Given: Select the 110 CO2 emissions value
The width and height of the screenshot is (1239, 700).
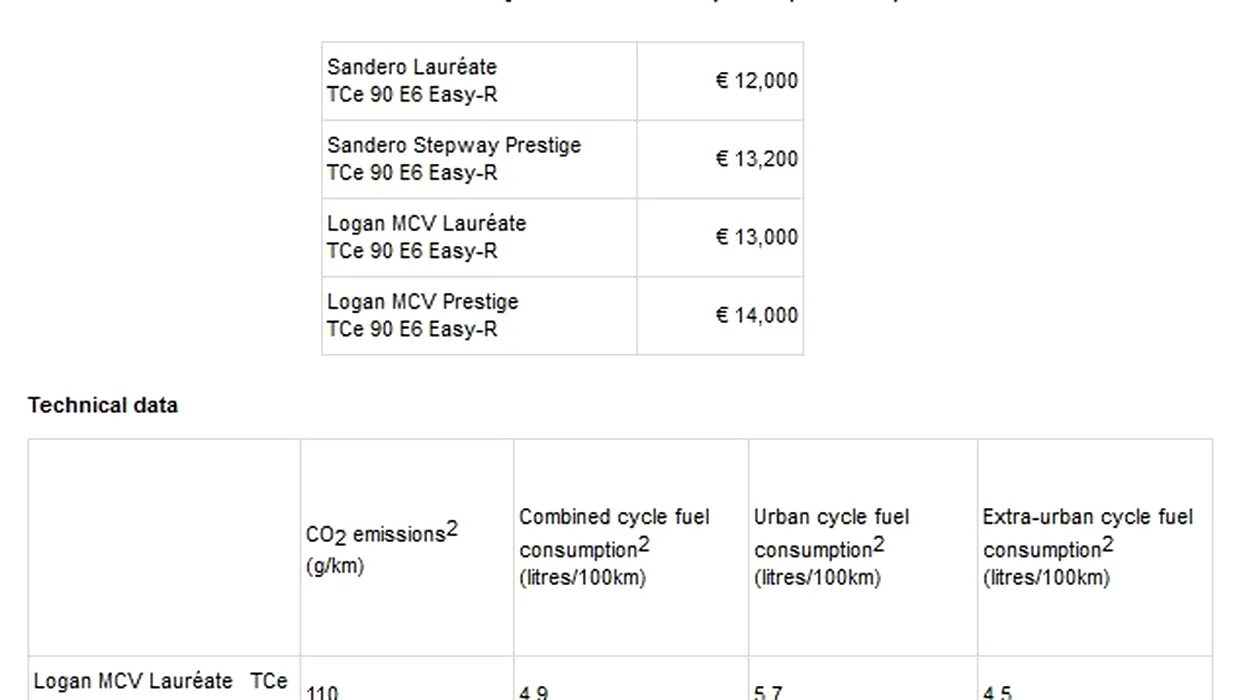Looking at the screenshot, I should pos(322,691).
